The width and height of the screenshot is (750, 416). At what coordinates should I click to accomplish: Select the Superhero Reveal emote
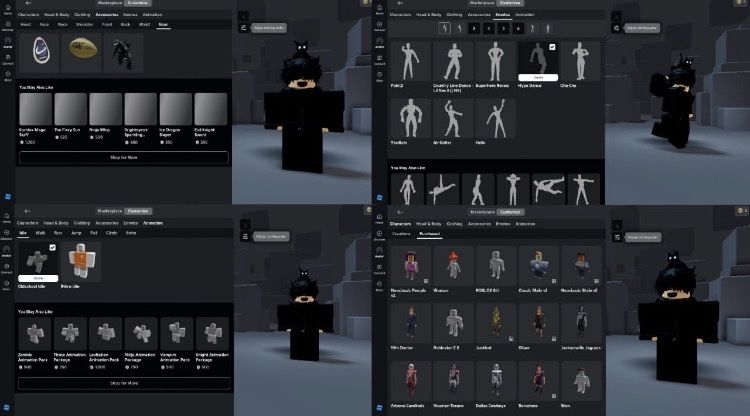tap(496, 64)
